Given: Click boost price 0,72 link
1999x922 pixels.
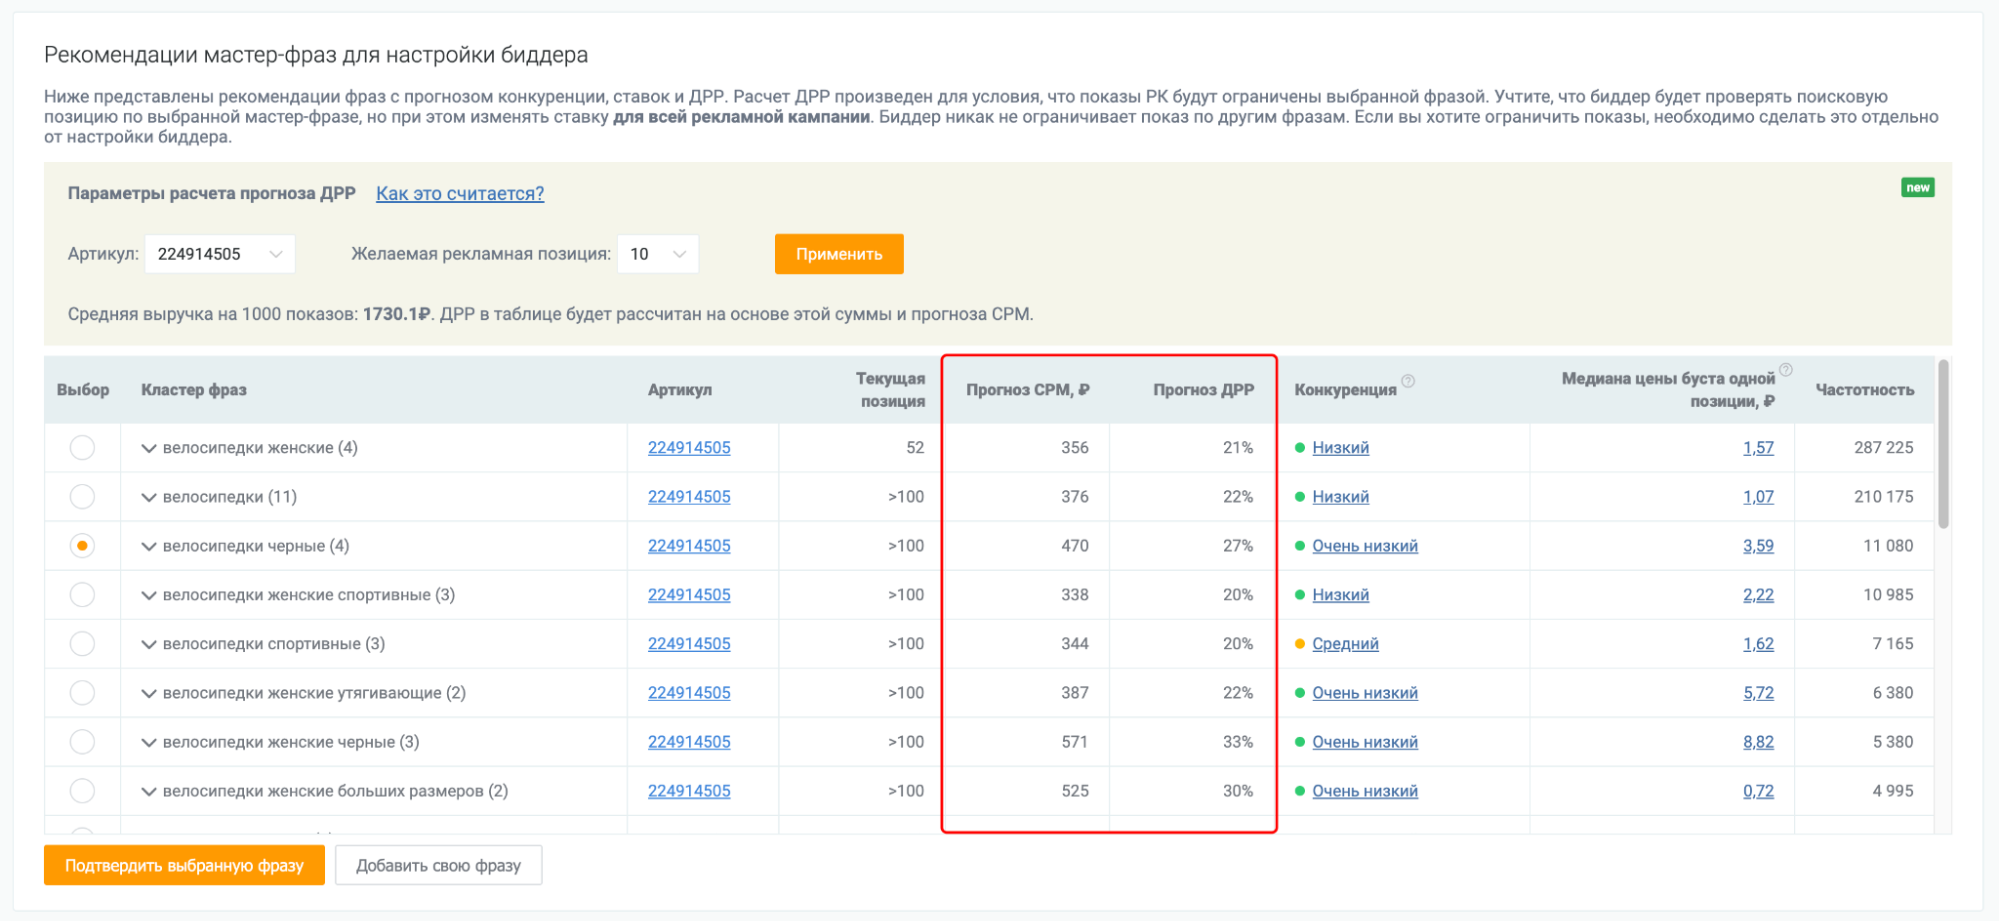Looking at the screenshot, I should 1758,791.
